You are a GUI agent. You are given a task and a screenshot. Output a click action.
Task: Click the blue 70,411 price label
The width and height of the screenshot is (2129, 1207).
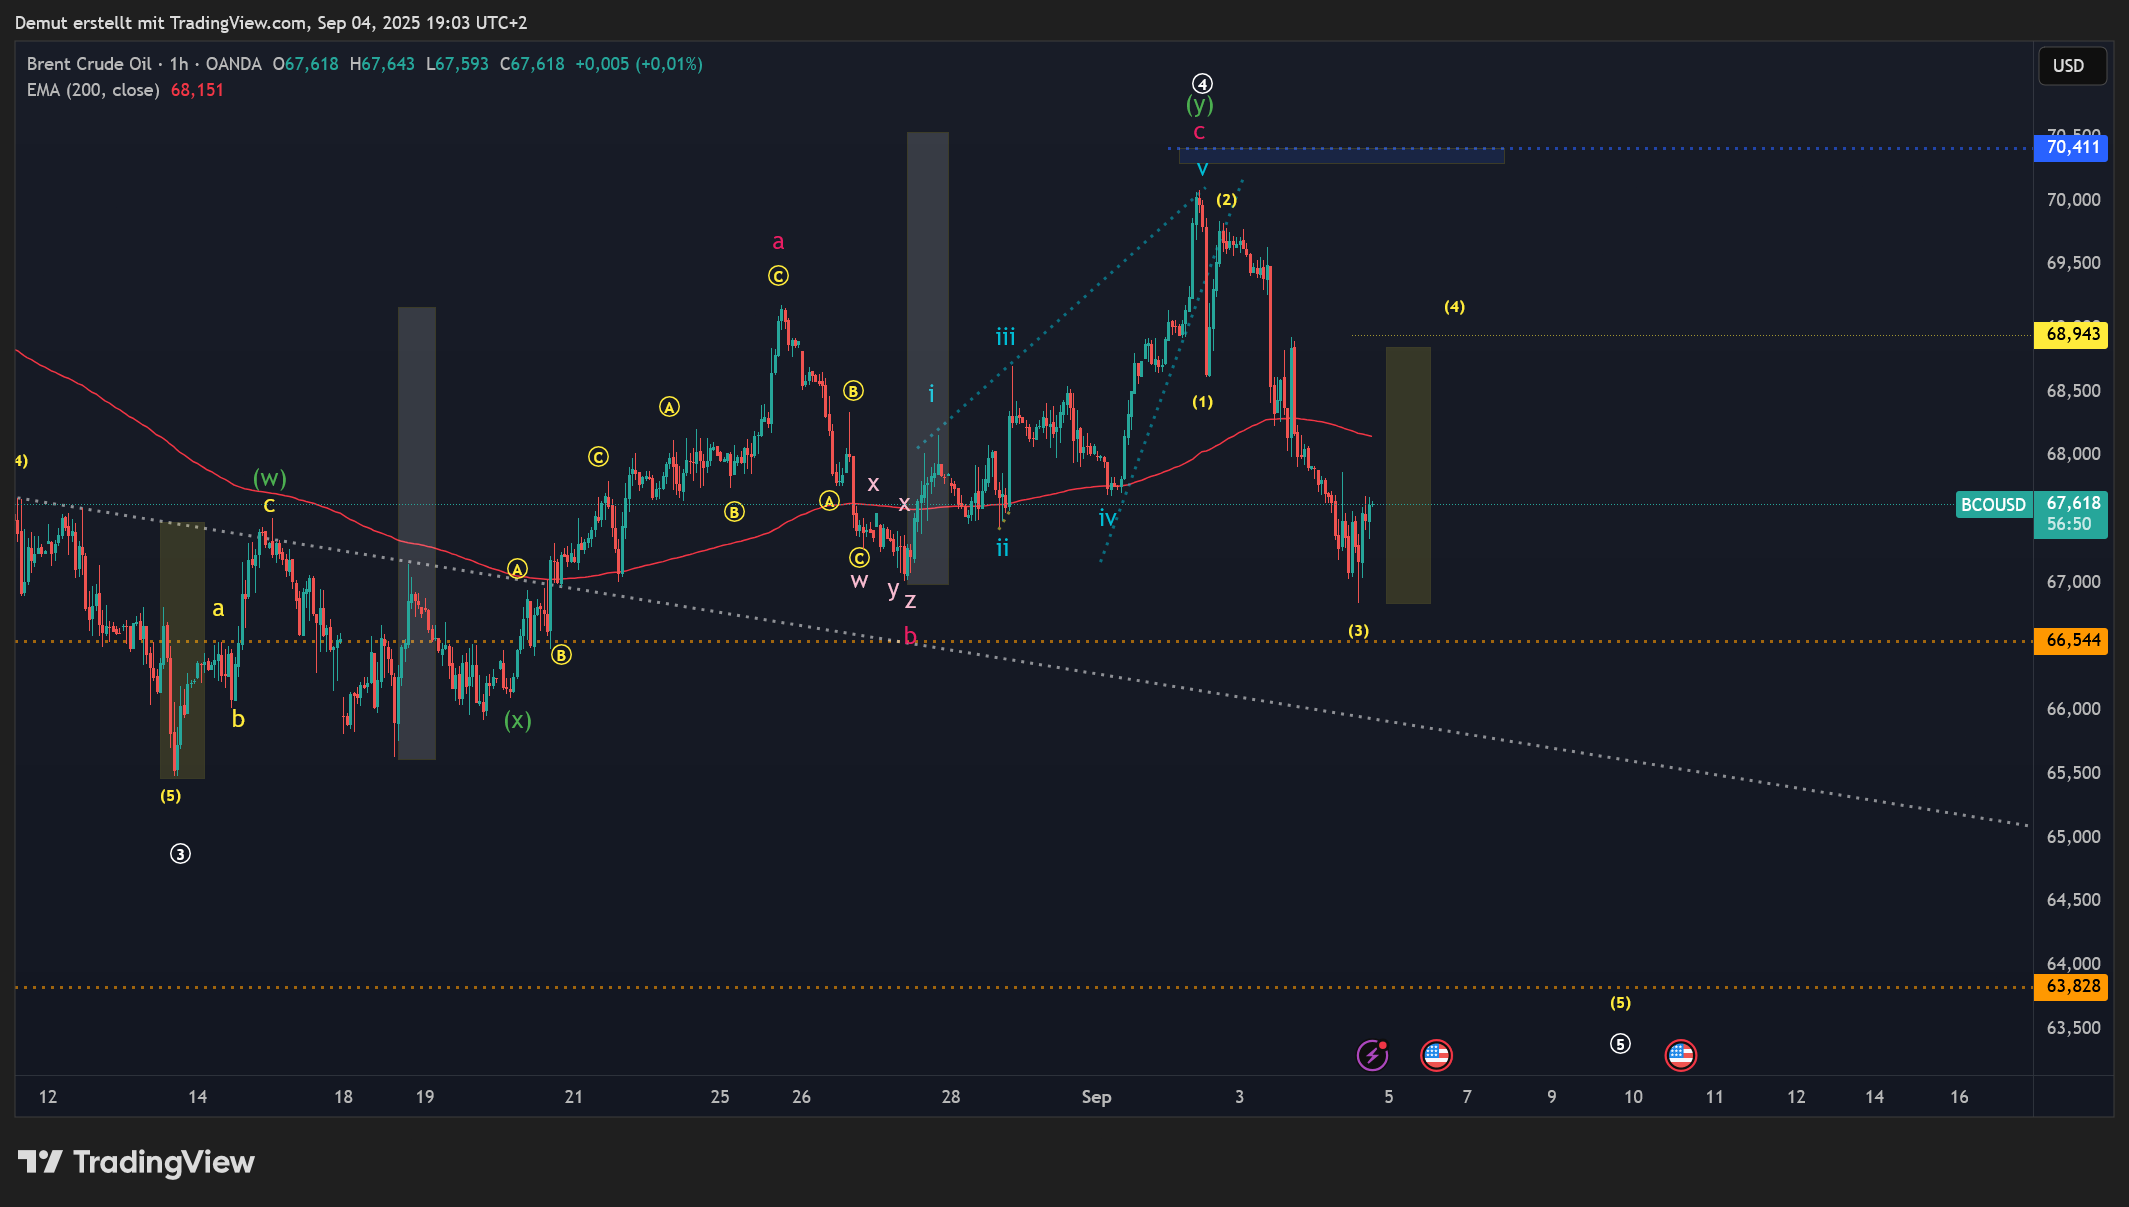pyautogui.click(x=2071, y=148)
